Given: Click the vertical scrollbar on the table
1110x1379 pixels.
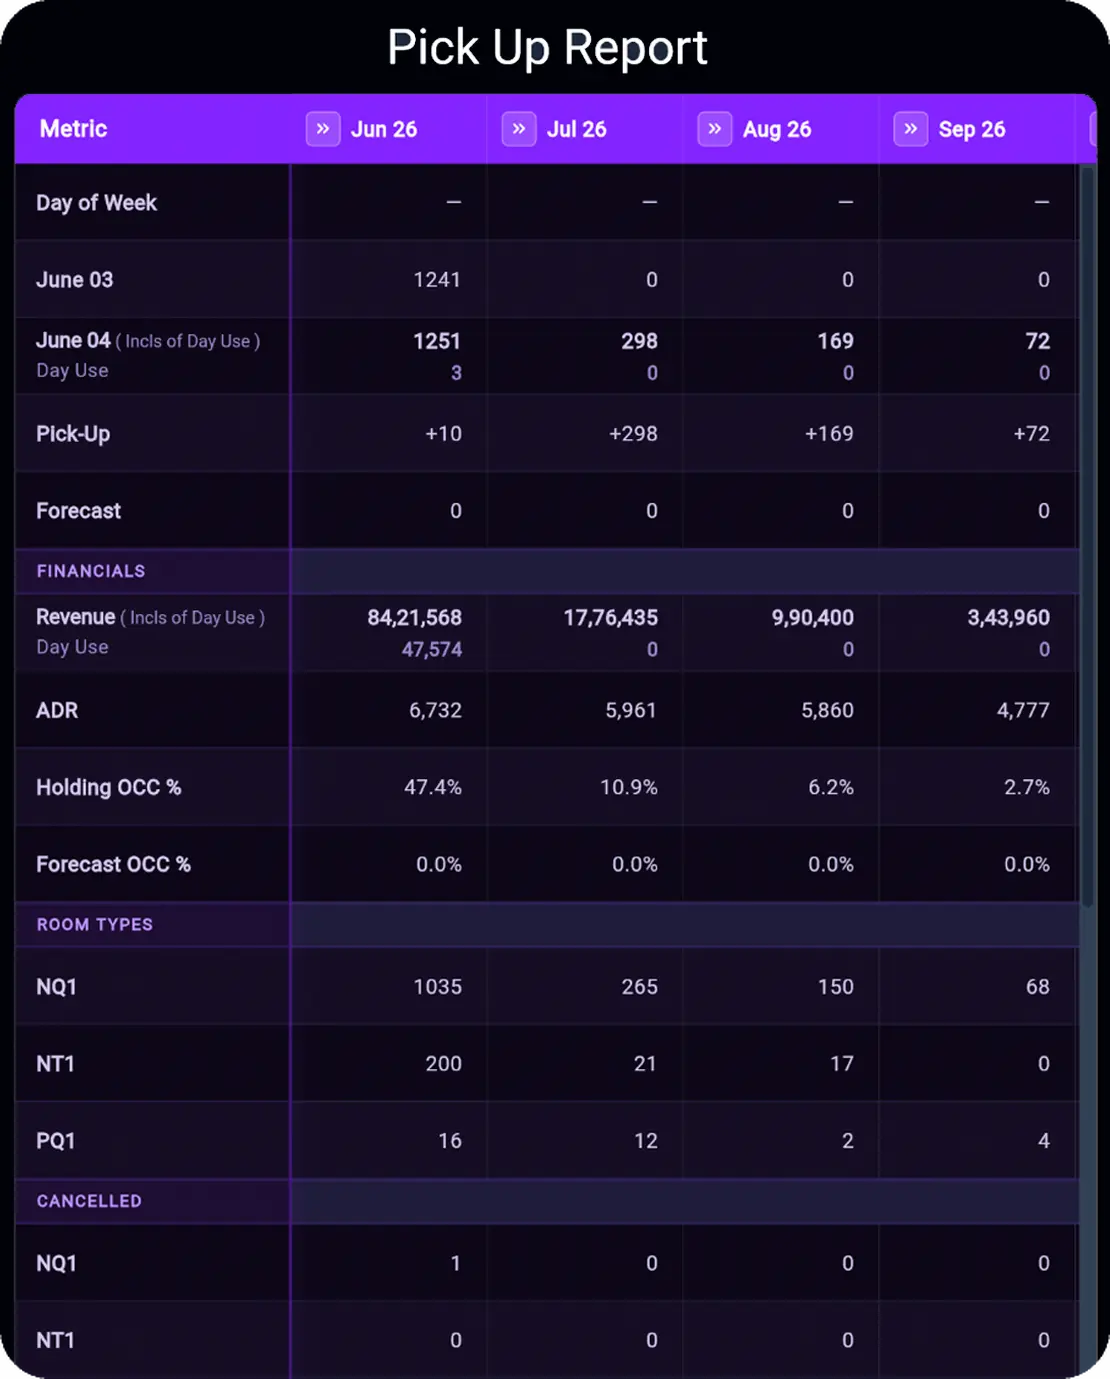Looking at the screenshot, I should pos(1088,535).
